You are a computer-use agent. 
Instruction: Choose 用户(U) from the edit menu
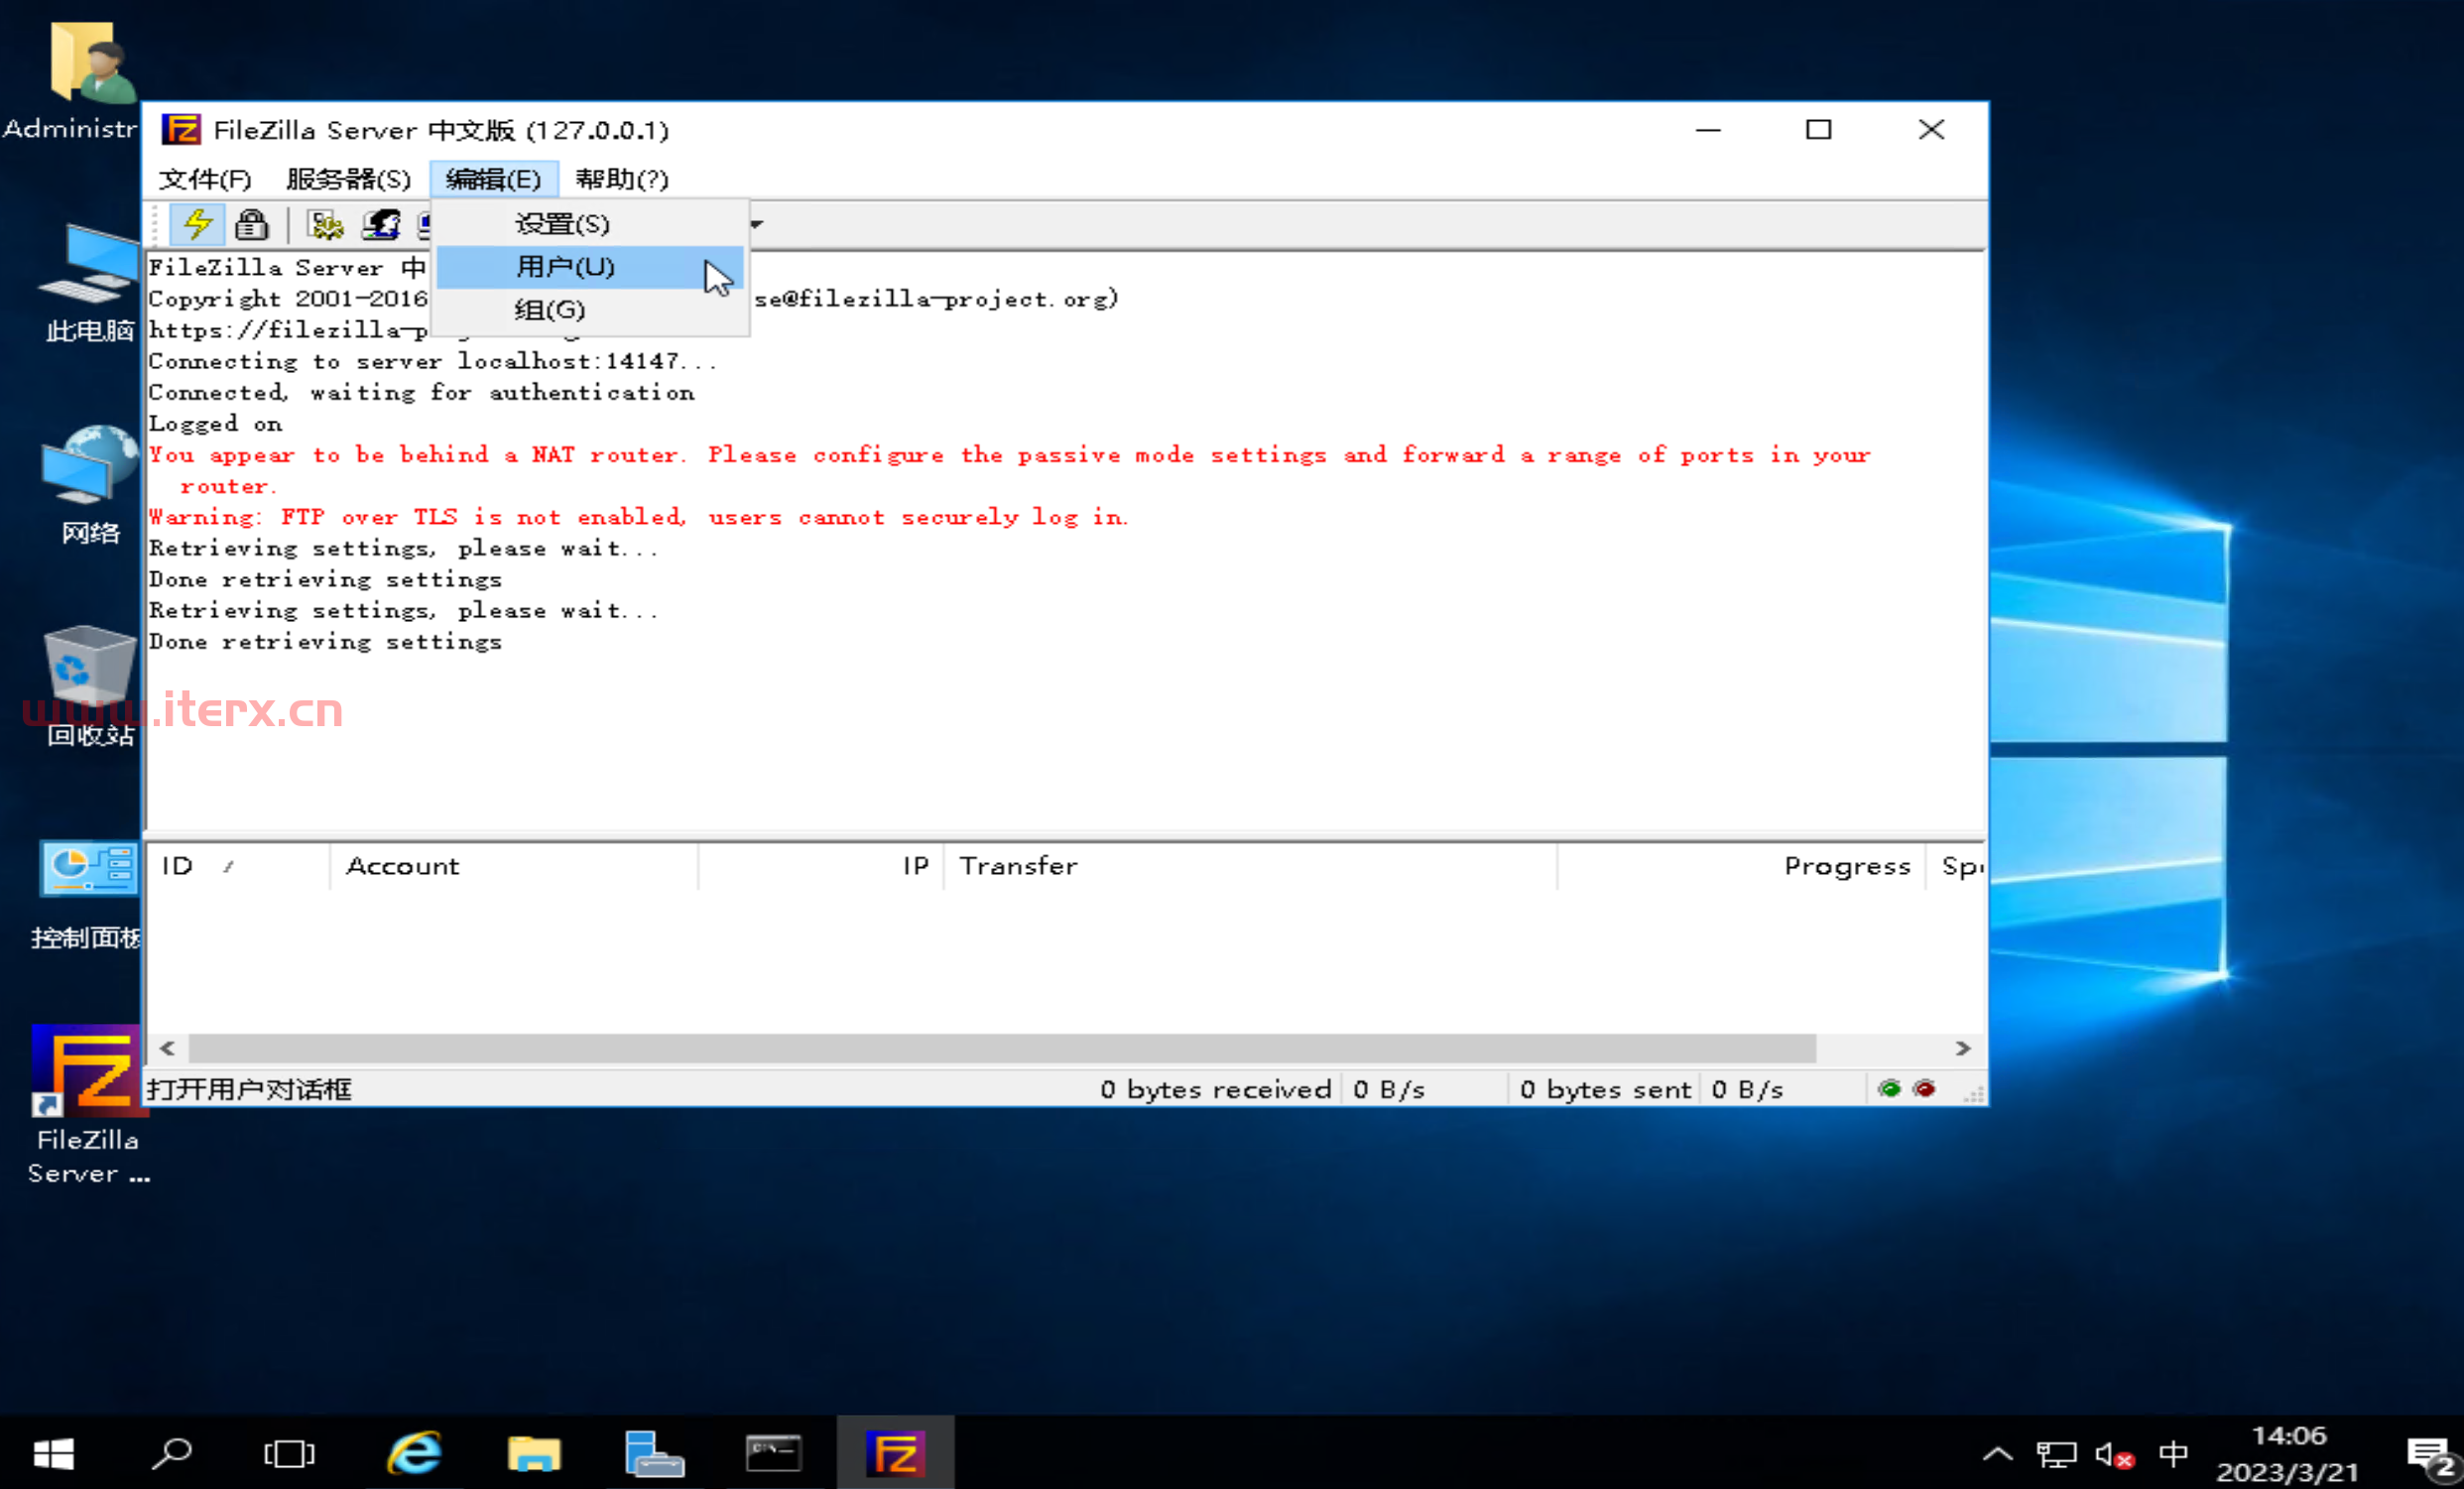coord(590,267)
